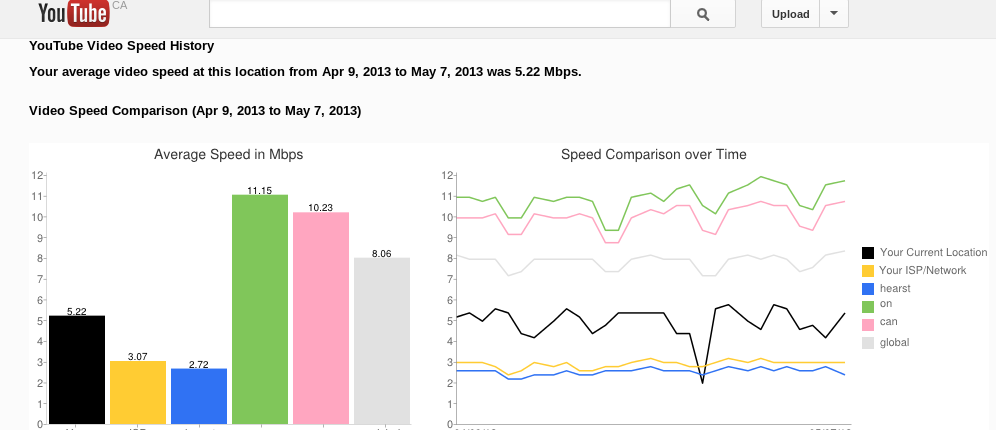
Task: Click the green on legend swatch
Action: point(868,307)
